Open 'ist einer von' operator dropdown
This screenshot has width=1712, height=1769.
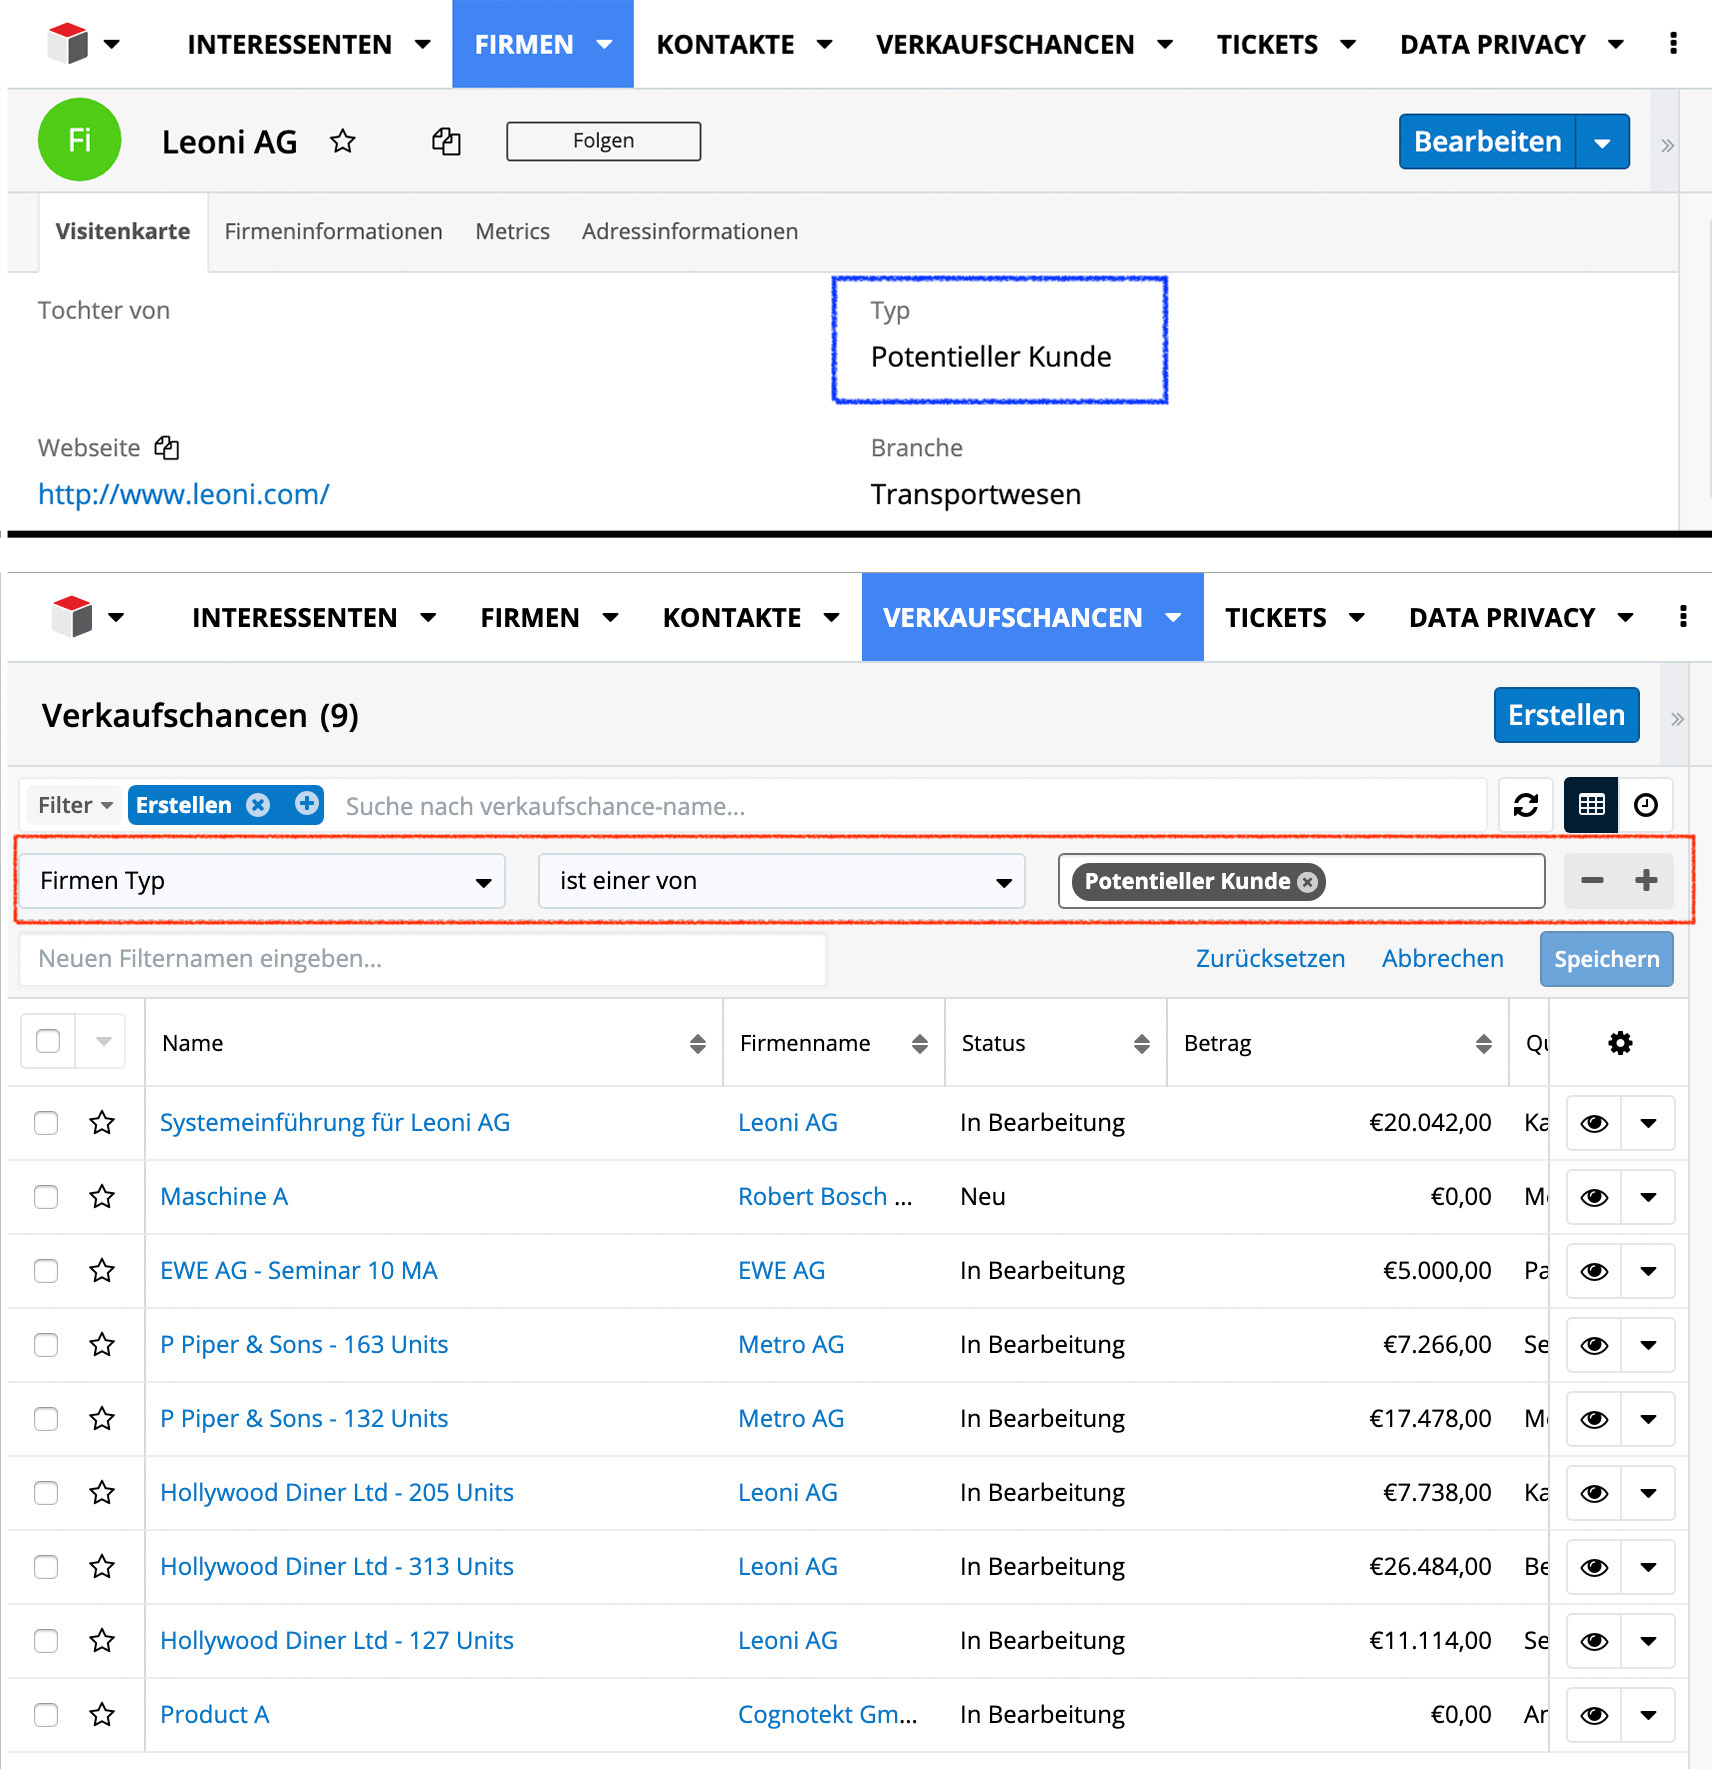782,881
